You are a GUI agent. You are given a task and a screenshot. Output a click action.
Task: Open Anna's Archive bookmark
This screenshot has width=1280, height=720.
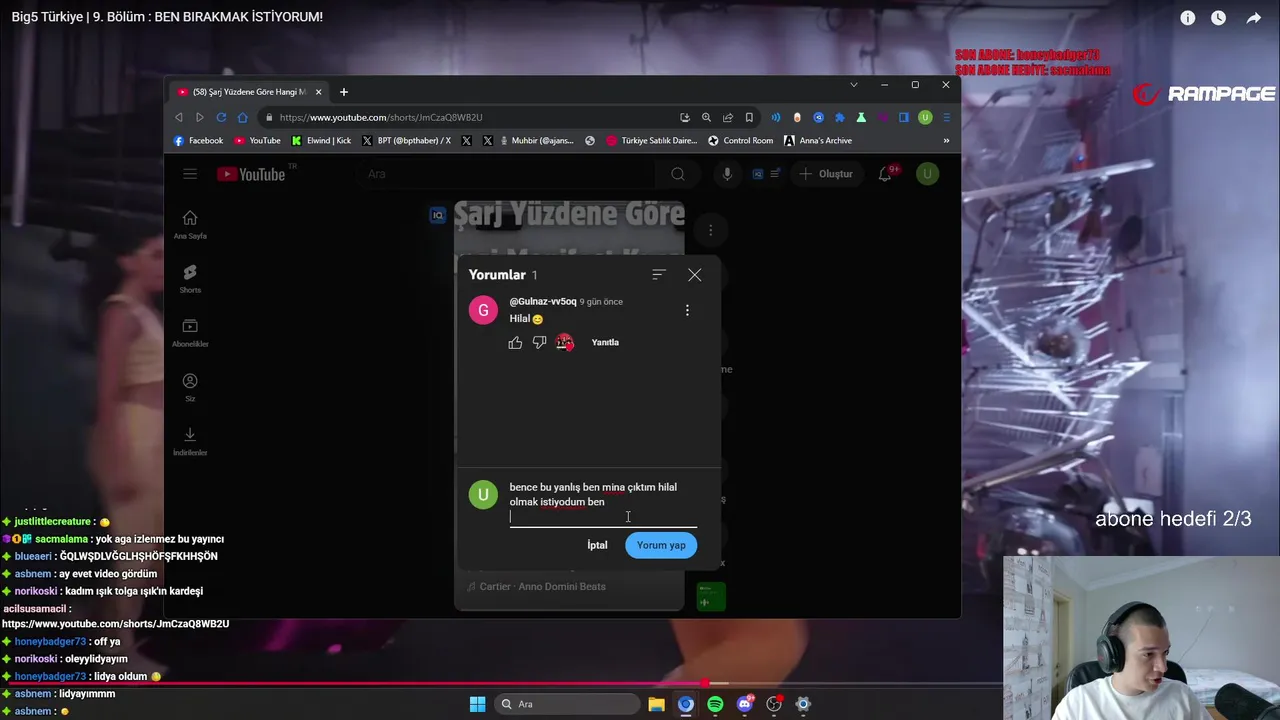[818, 141]
